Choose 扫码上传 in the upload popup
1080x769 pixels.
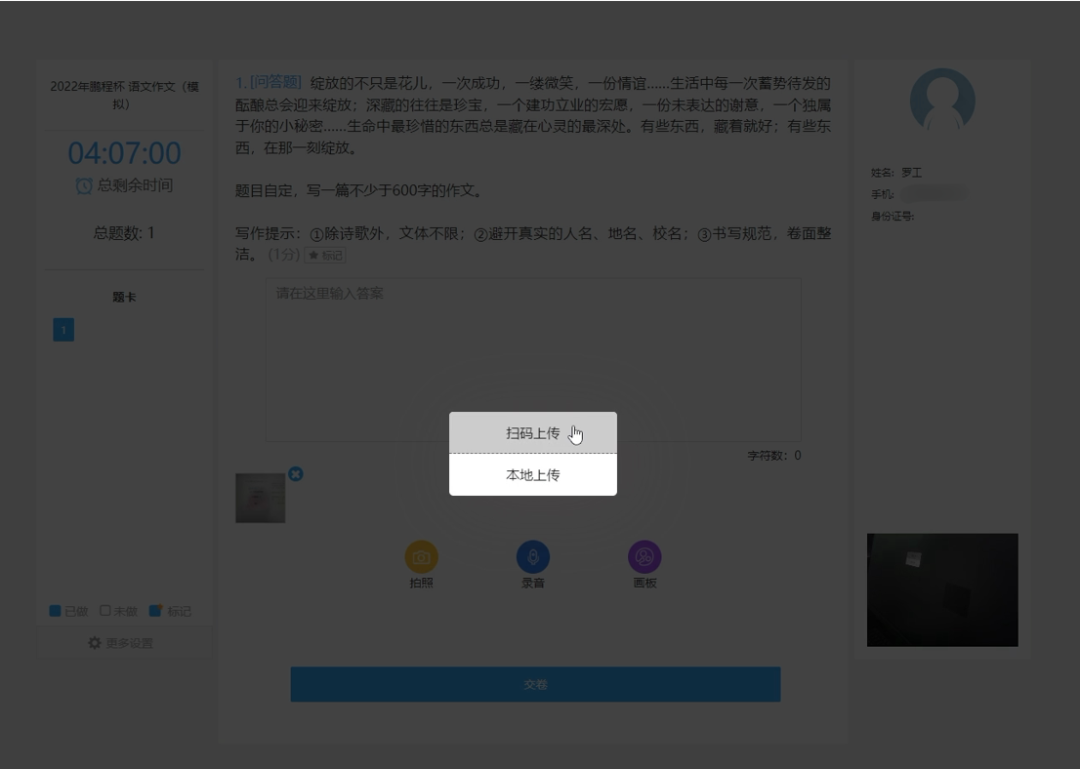(x=532, y=433)
